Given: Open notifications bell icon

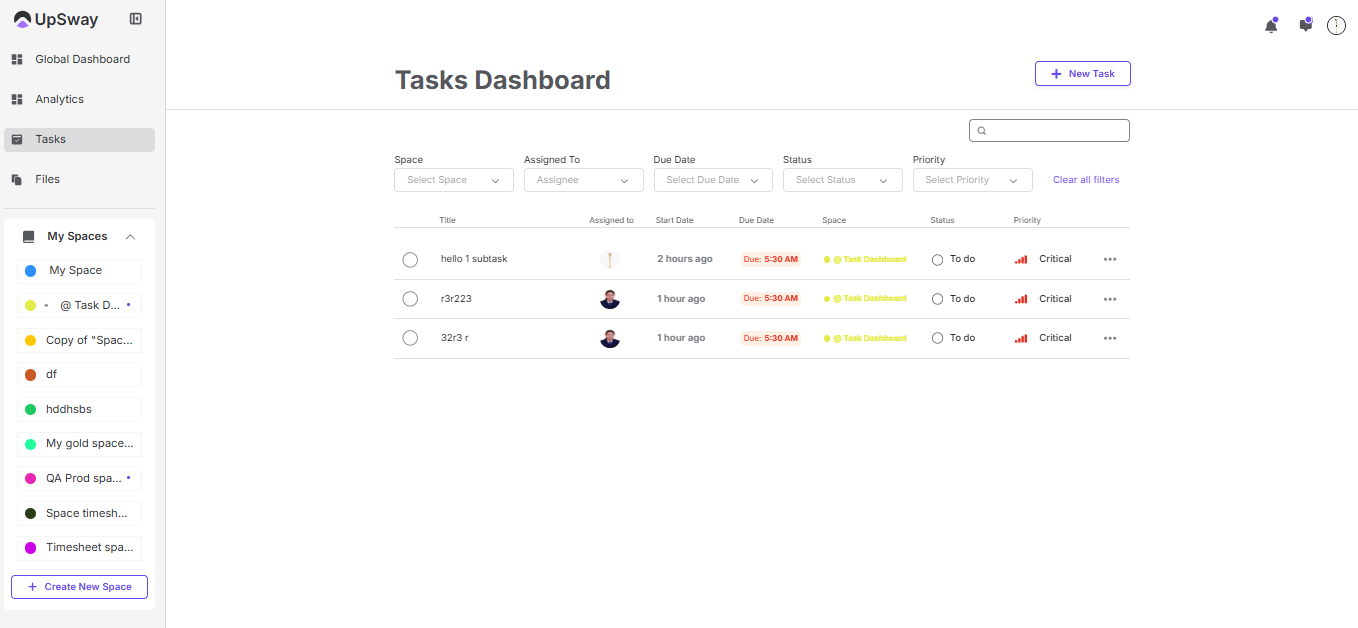Looking at the screenshot, I should [x=1271, y=26].
